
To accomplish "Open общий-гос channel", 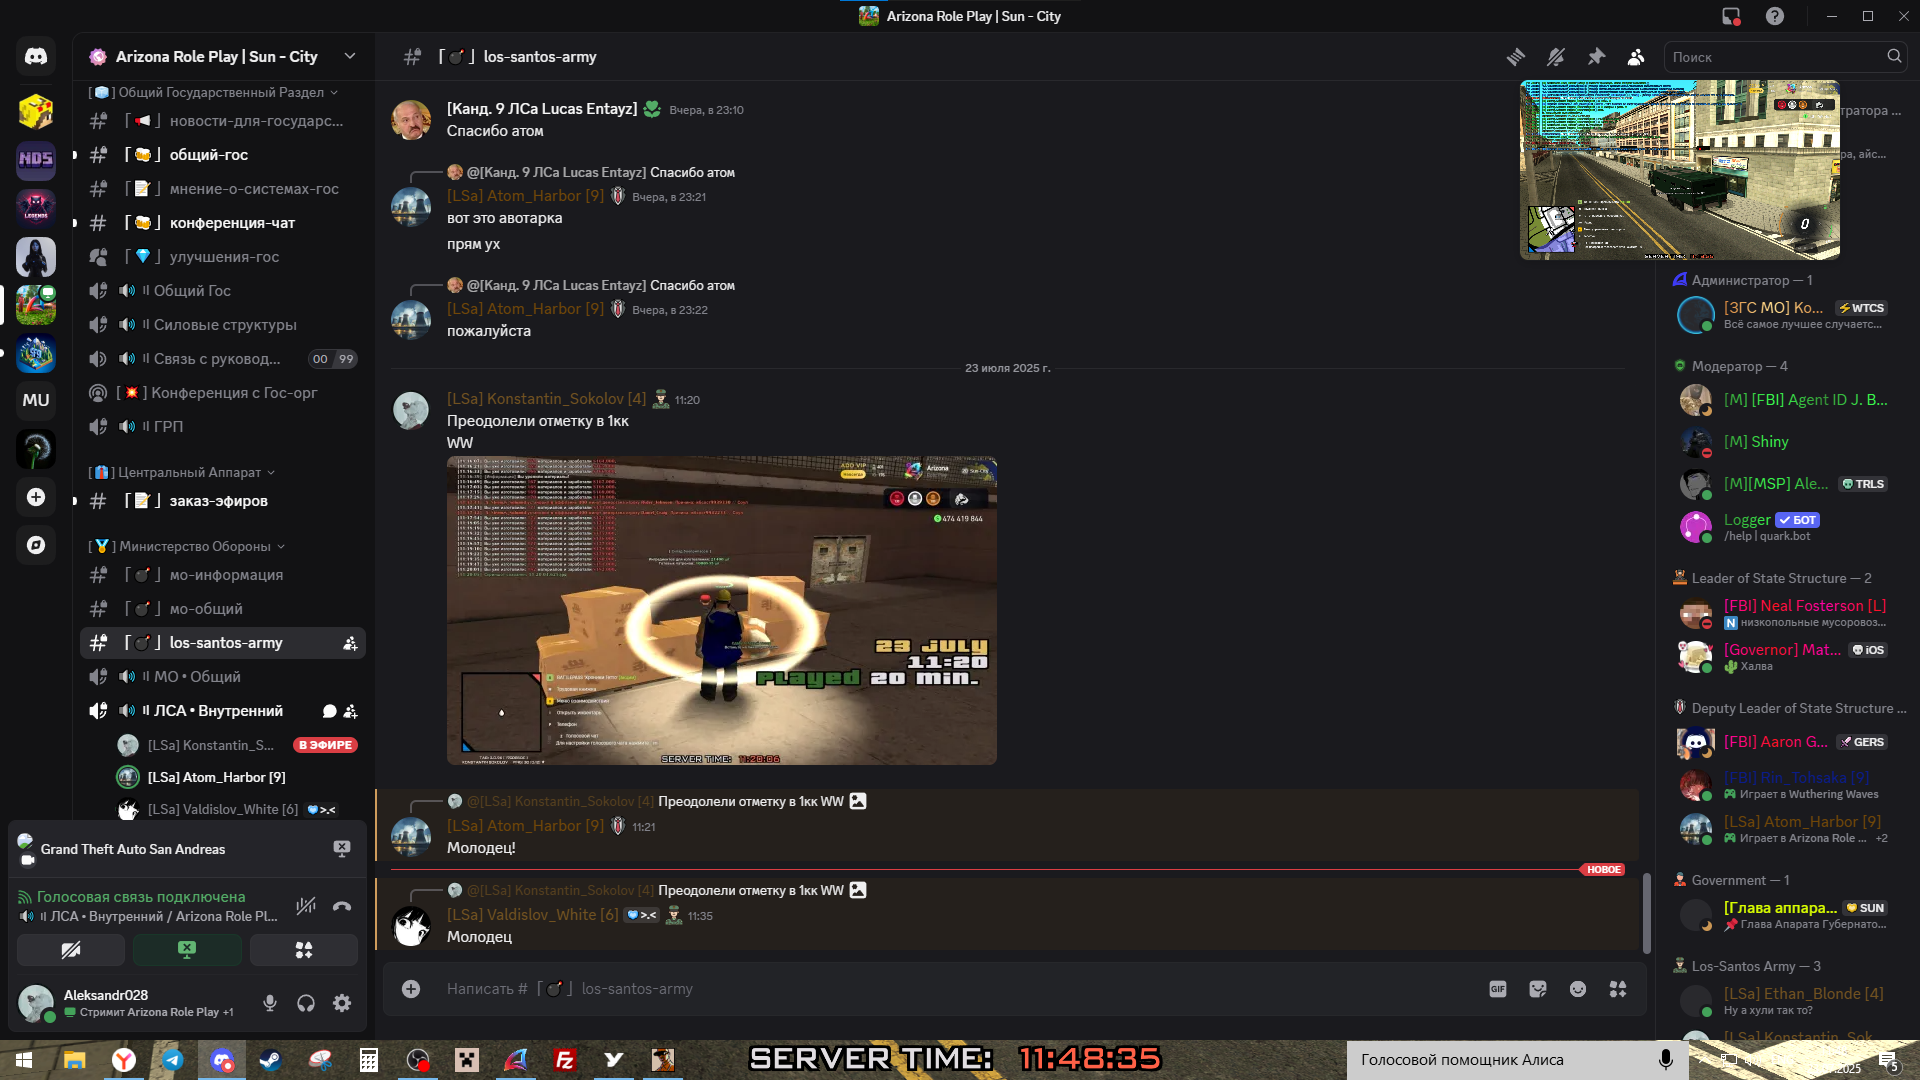I will pyautogui.click(x=223, y=155).
